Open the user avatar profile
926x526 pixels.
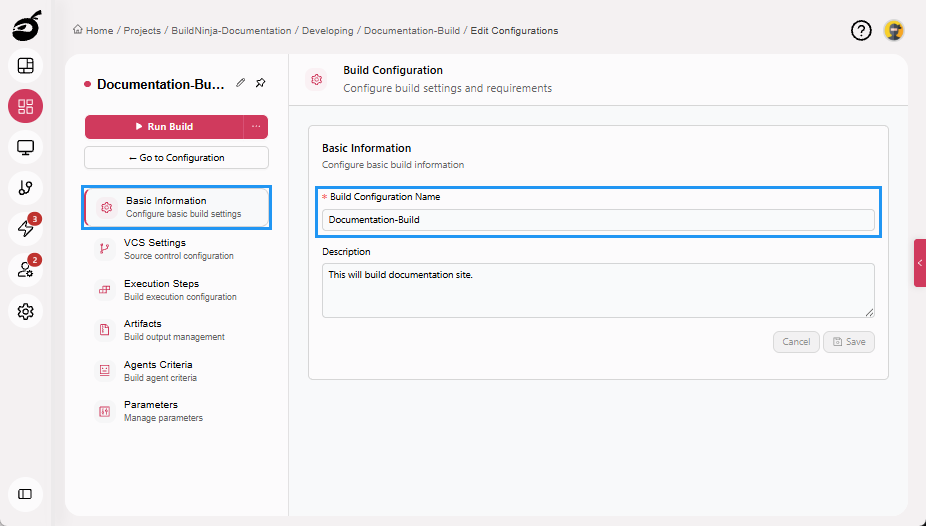coord(894,31)
